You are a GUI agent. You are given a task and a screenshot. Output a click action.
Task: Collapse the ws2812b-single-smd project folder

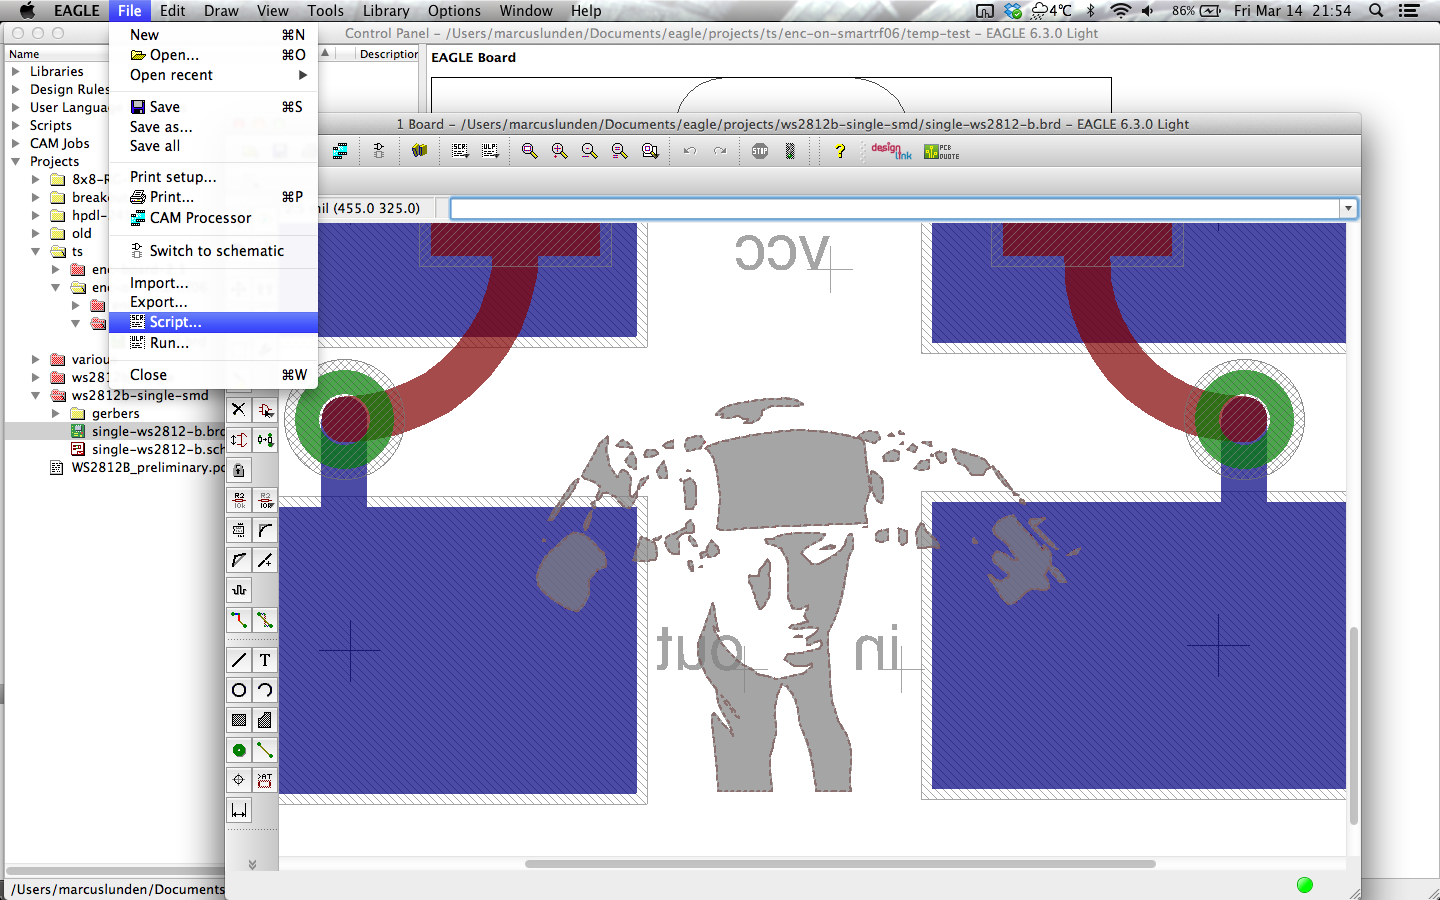tap(35, 395)
